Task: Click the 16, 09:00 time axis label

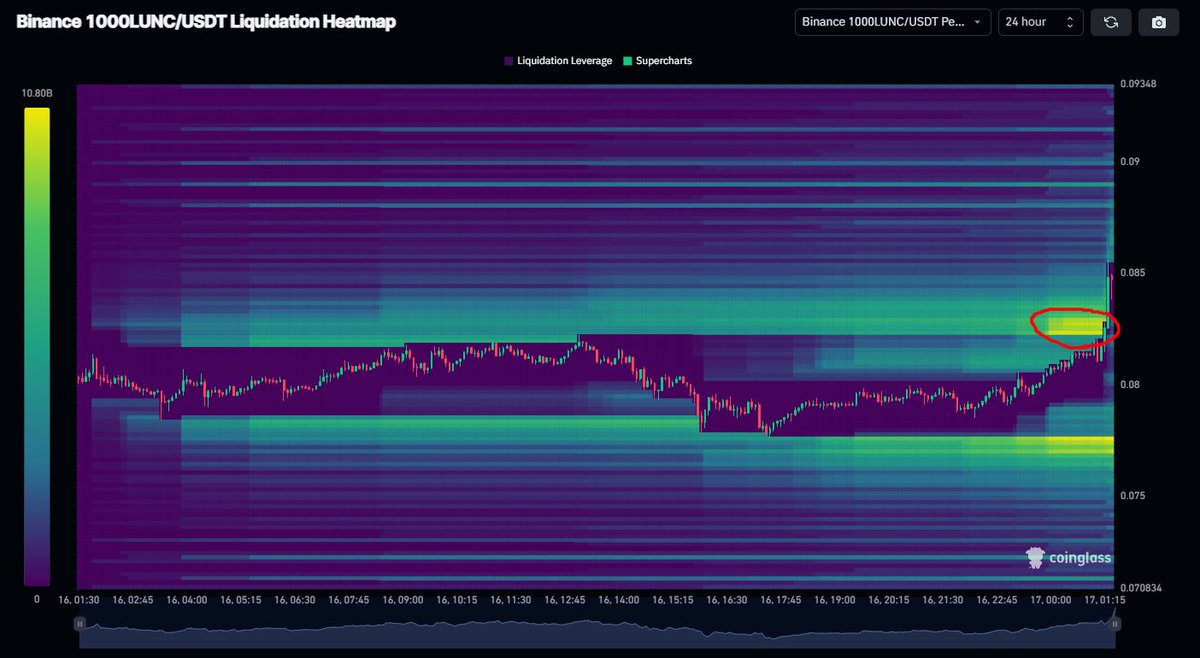Action: 403,600
